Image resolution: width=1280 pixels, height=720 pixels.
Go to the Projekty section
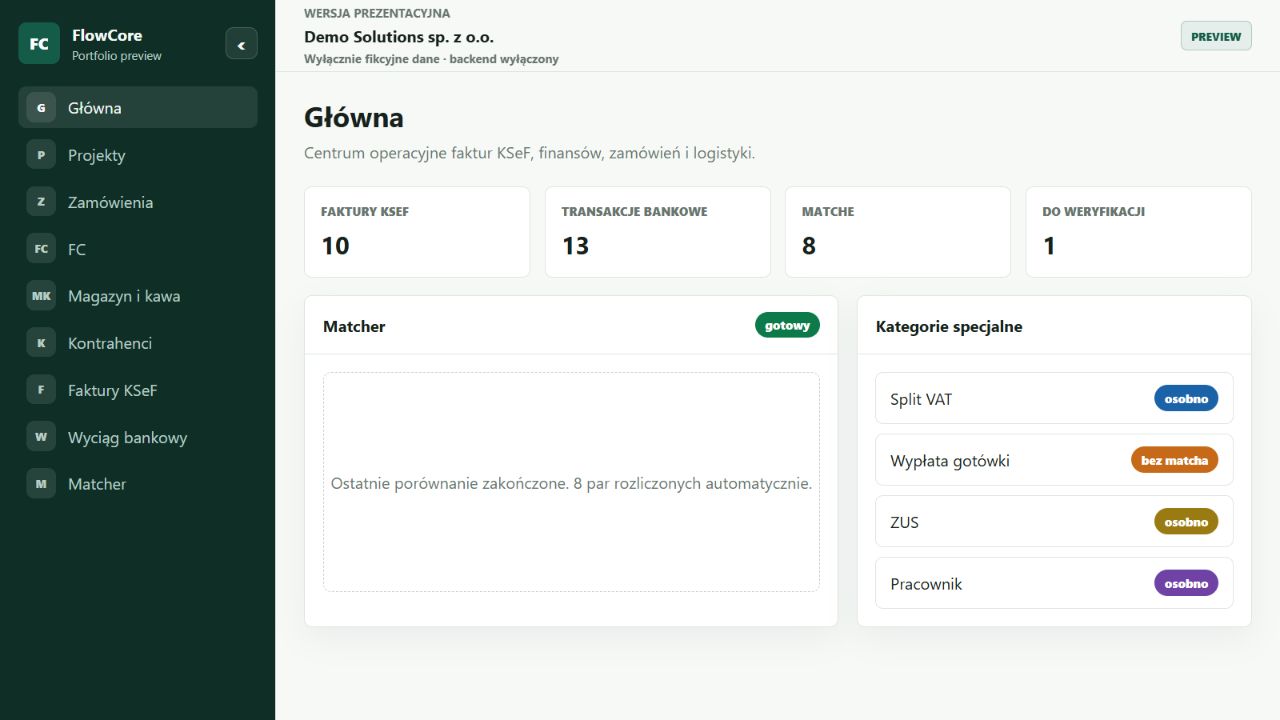[138, 155]
